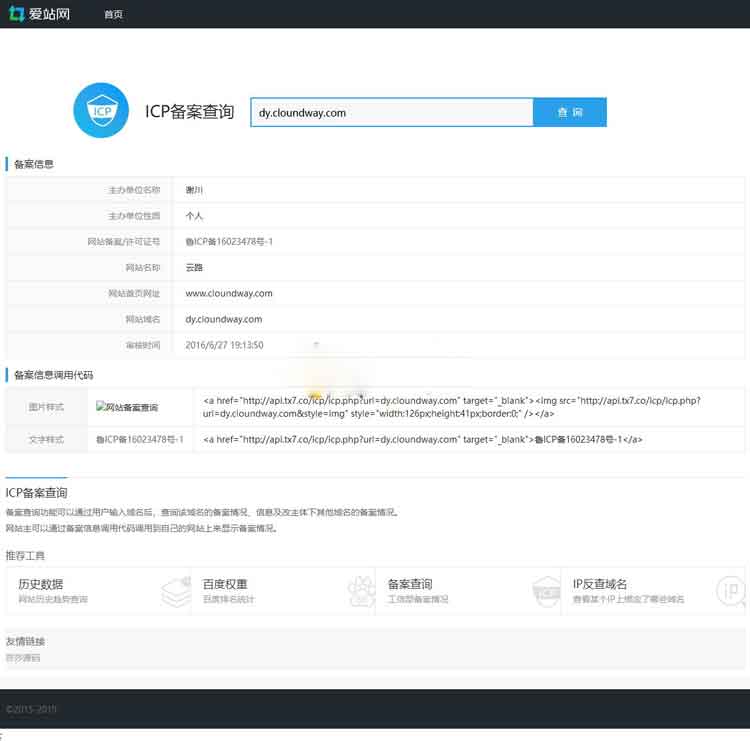Open the IP反查域名 tool card
This screenshot has height=741, width=750.
point(652,591)
